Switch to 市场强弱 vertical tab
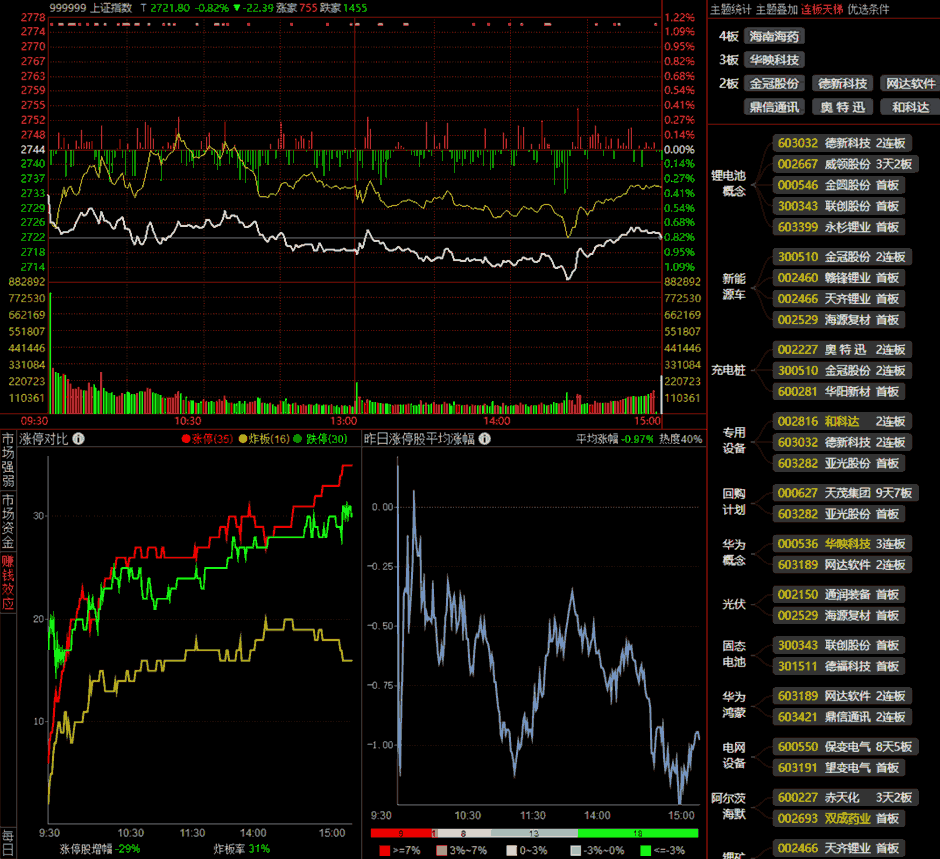 pos(8,460)
